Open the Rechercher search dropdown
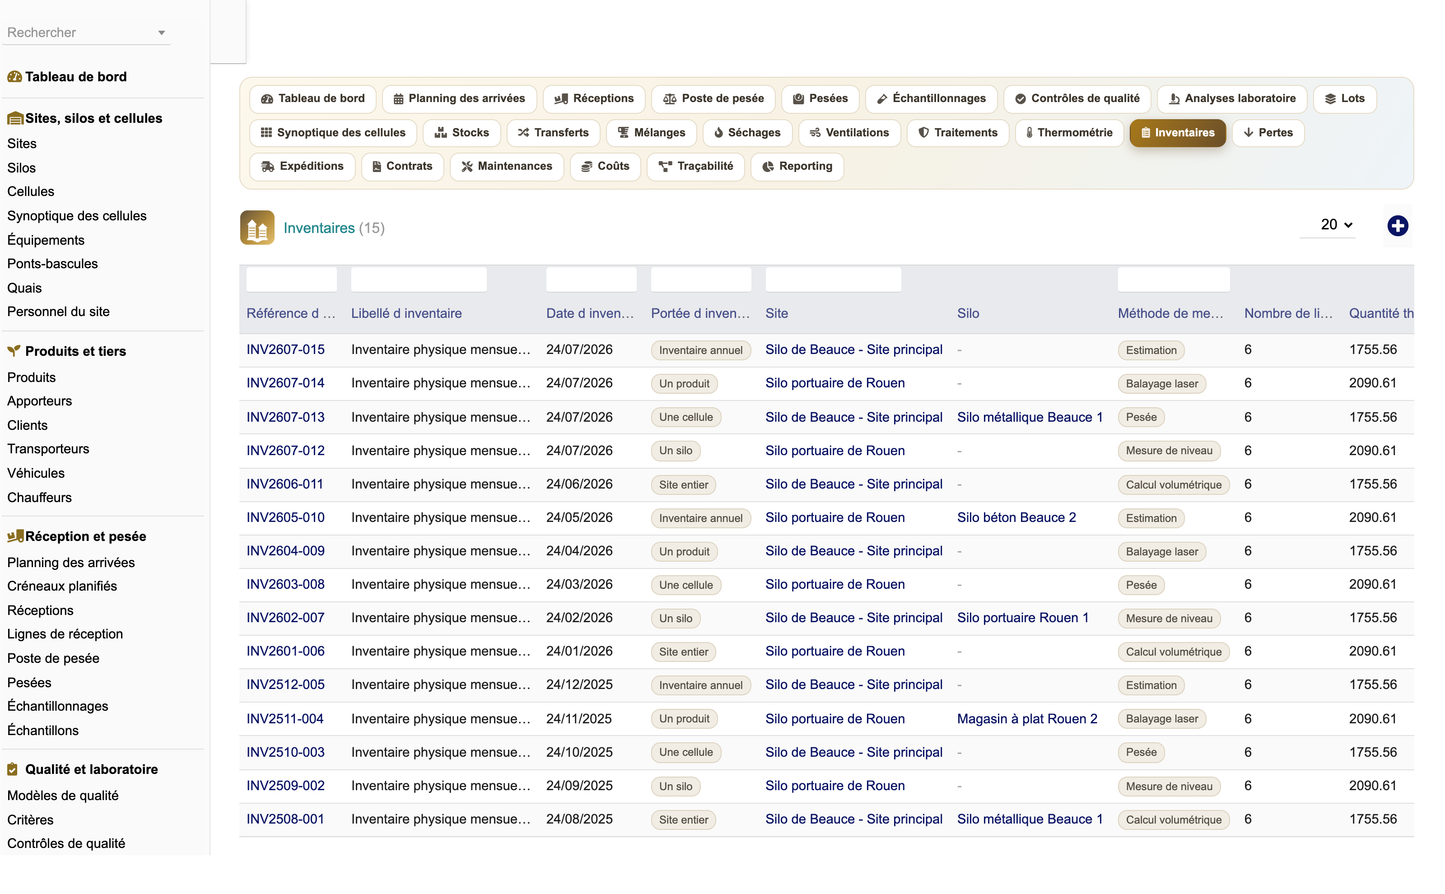This screenshot has height=894, width=1445. point(87,33)
